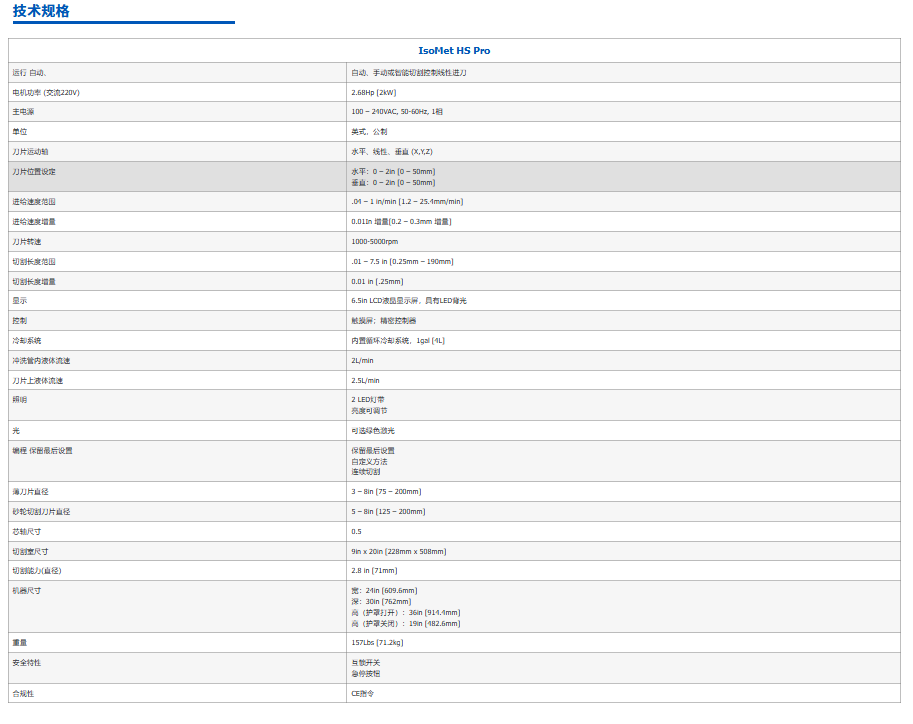Click the 水平: 0 – 2in [0 – 50mm] line
This screenshot has height=724, width=913.
394,172
